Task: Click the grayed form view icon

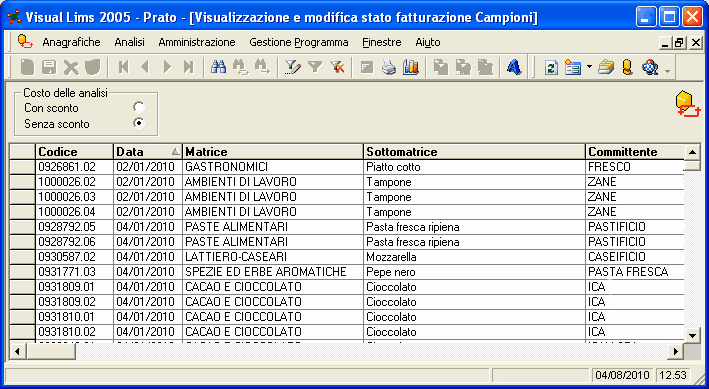Action: pyautogui.click(x=367, y=67)
